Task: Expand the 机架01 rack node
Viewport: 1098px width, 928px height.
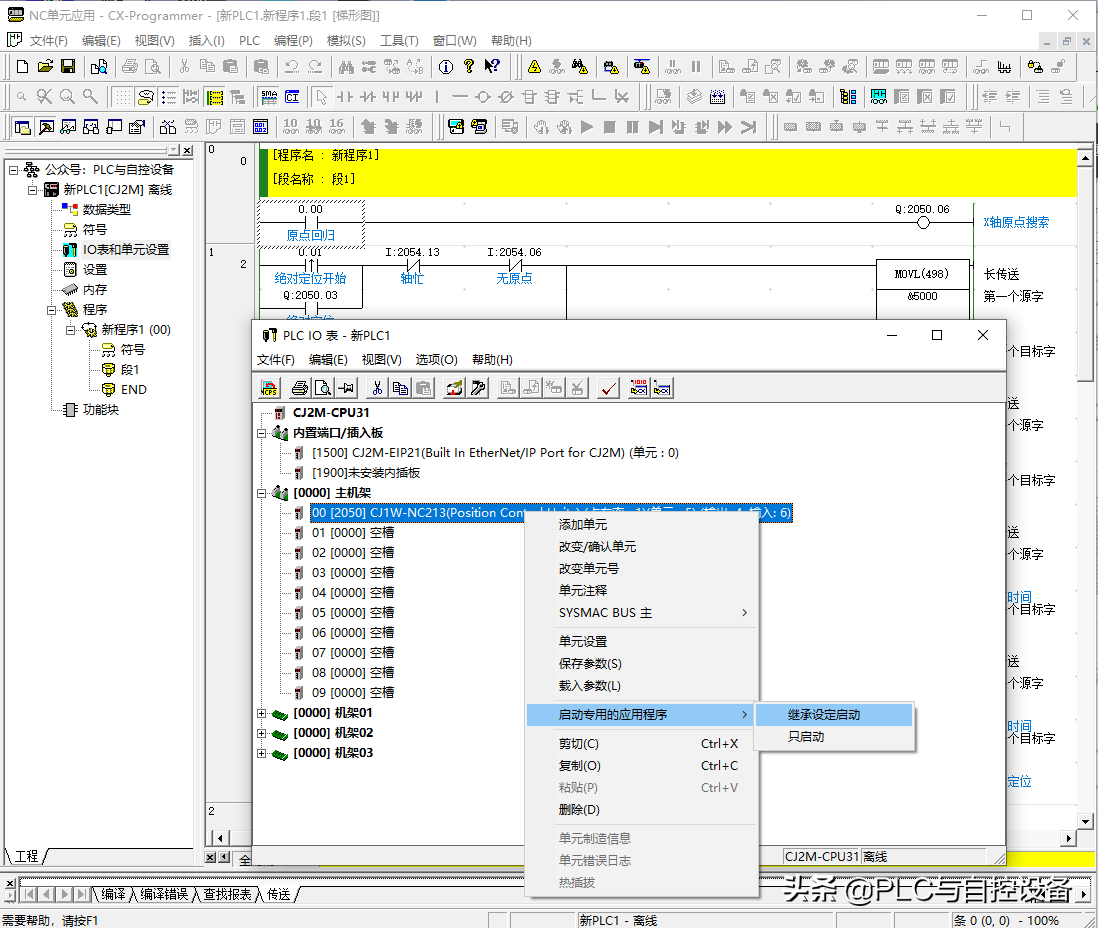Action: coord(262,713)
